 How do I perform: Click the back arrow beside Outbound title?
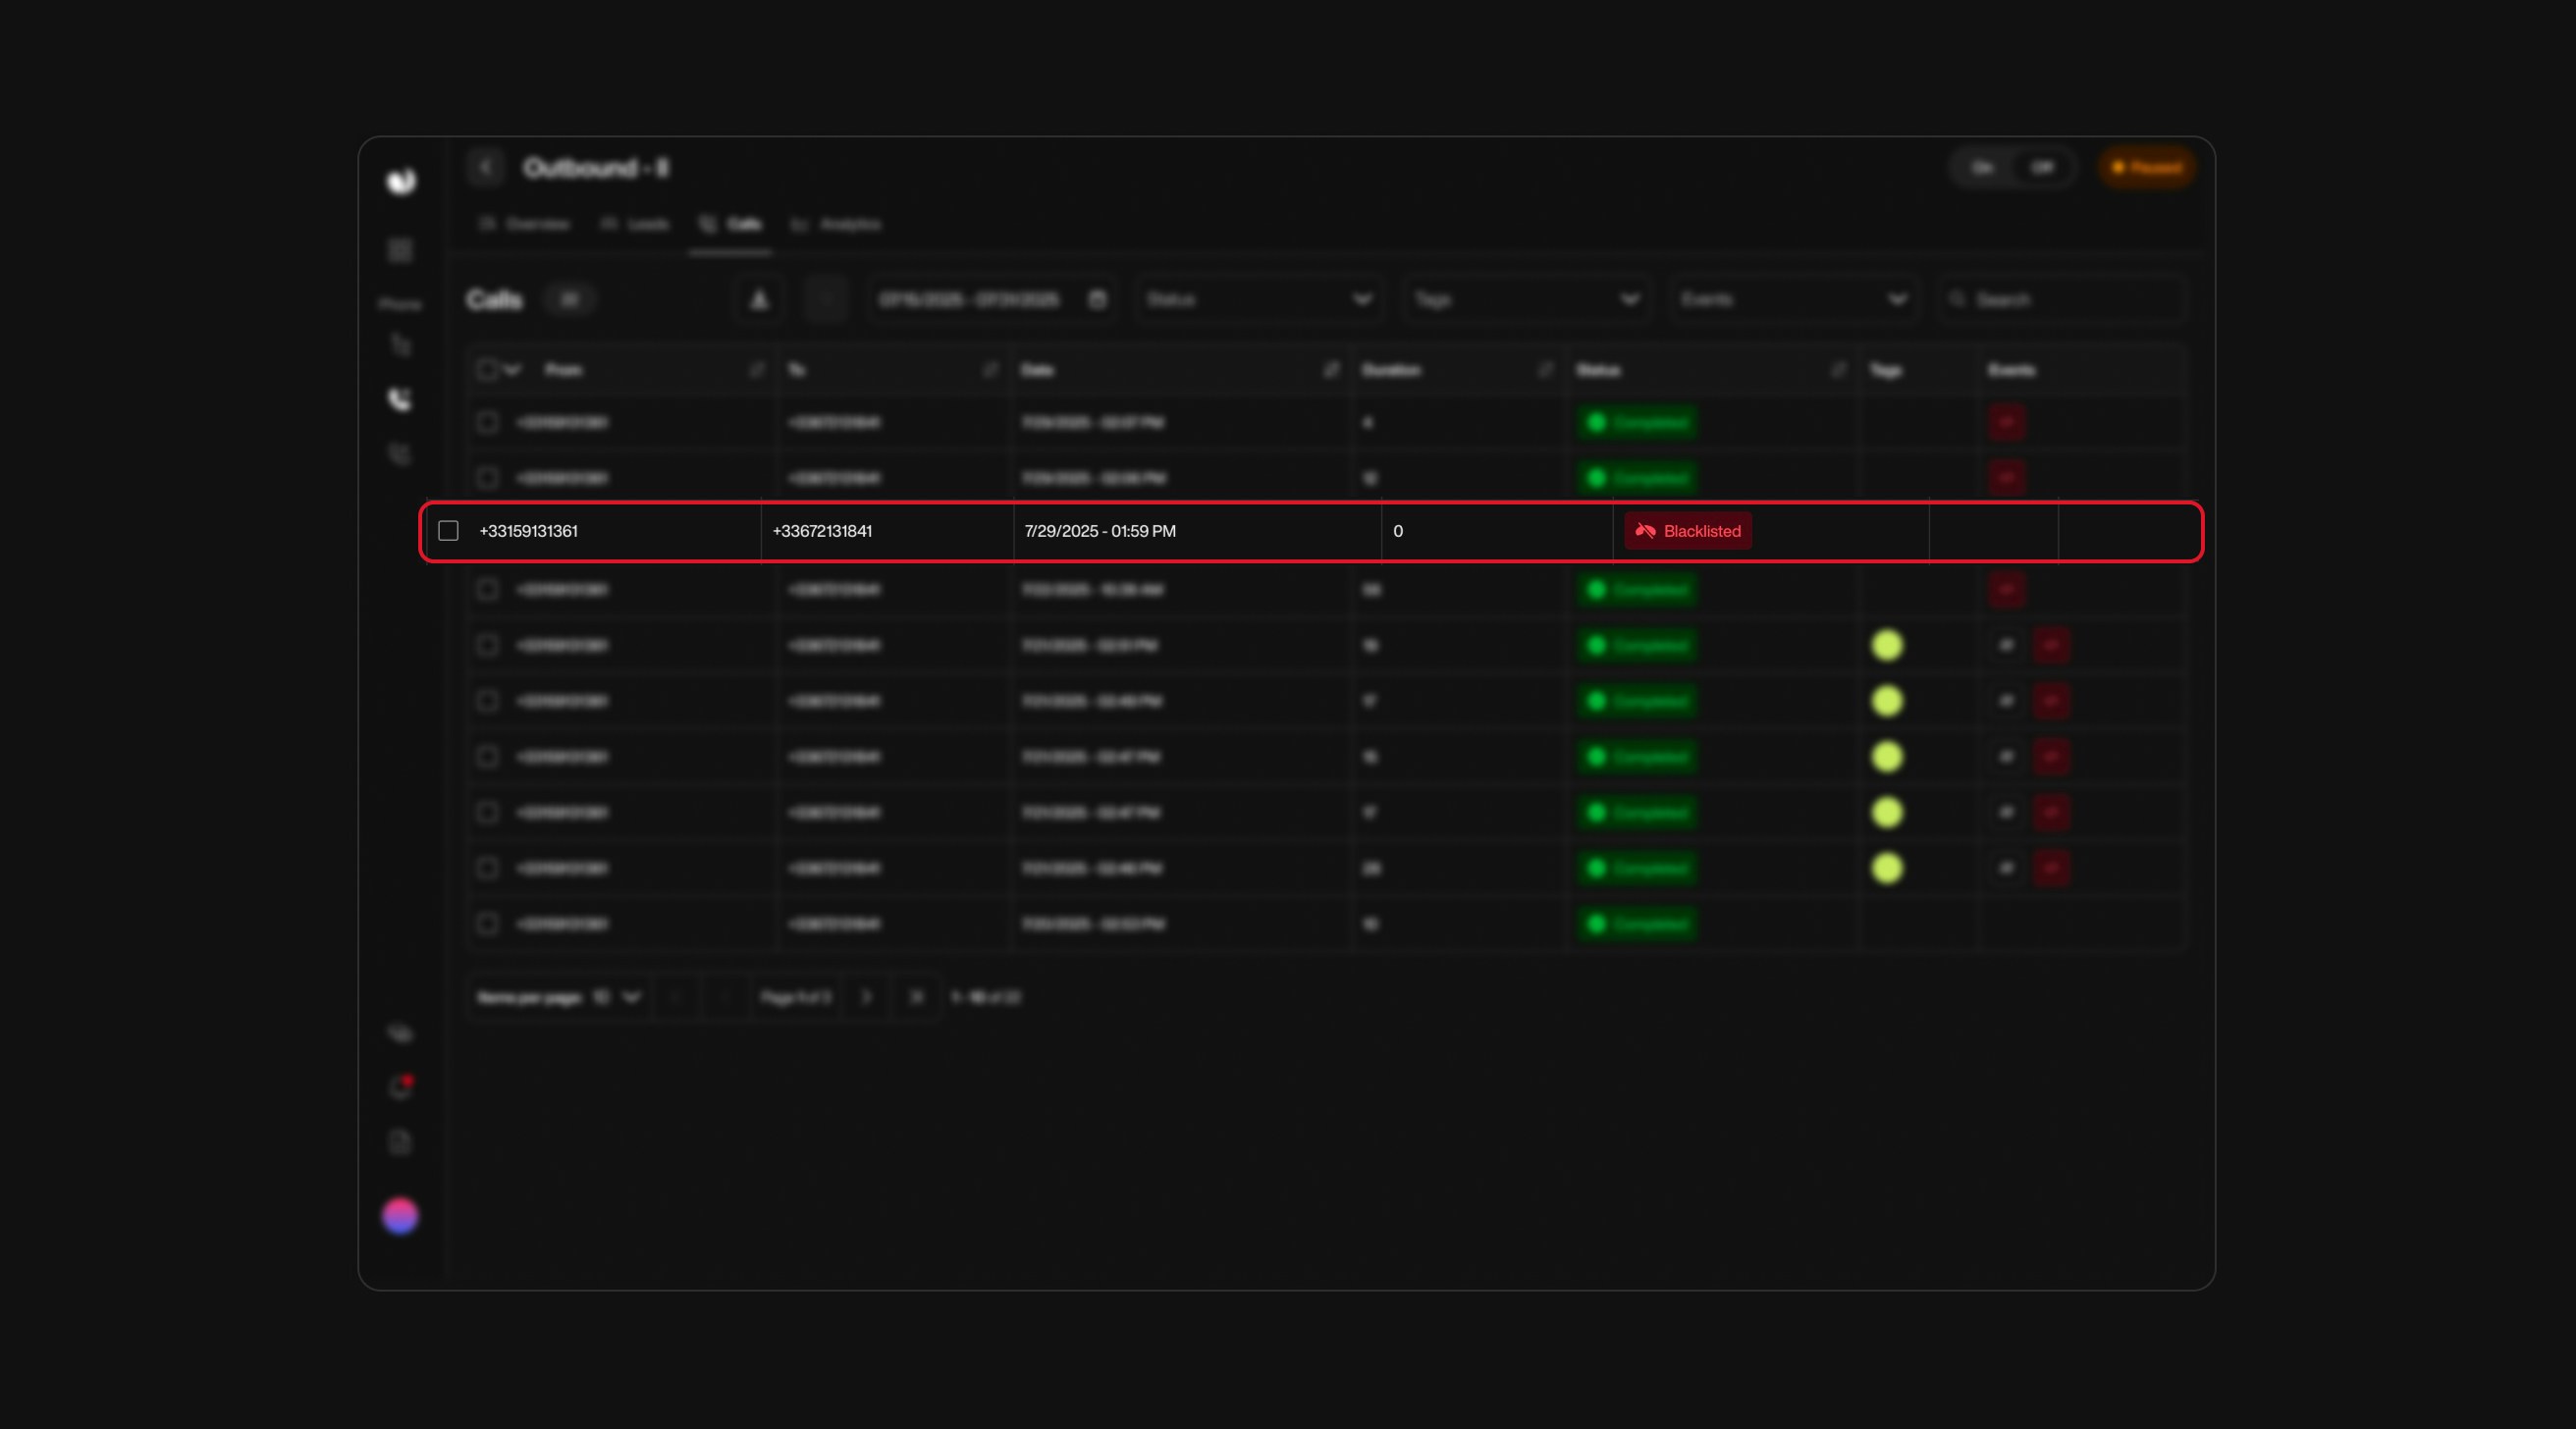(x=487, y=167)
